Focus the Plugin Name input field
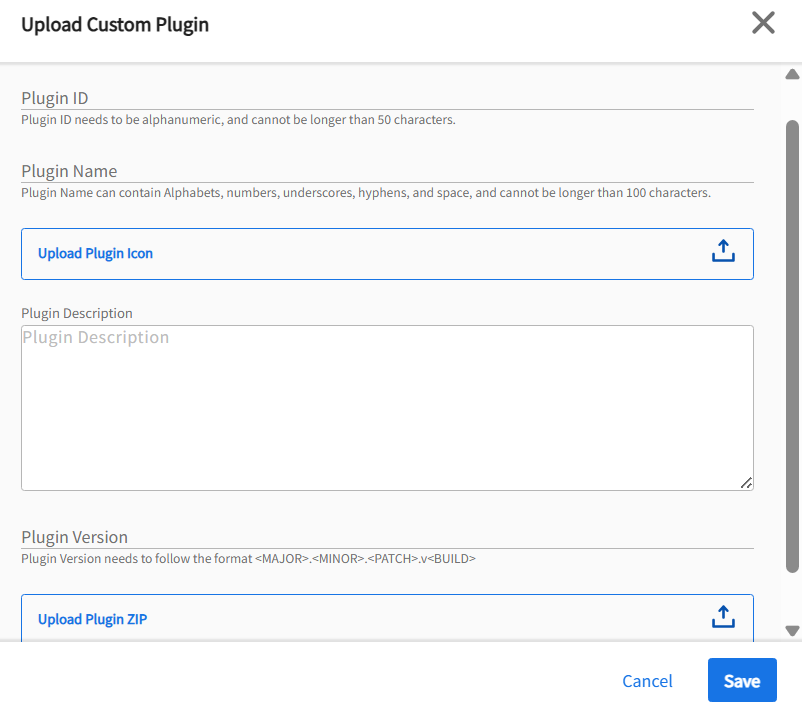The image size is (802, 717). (x=386, y=171)
